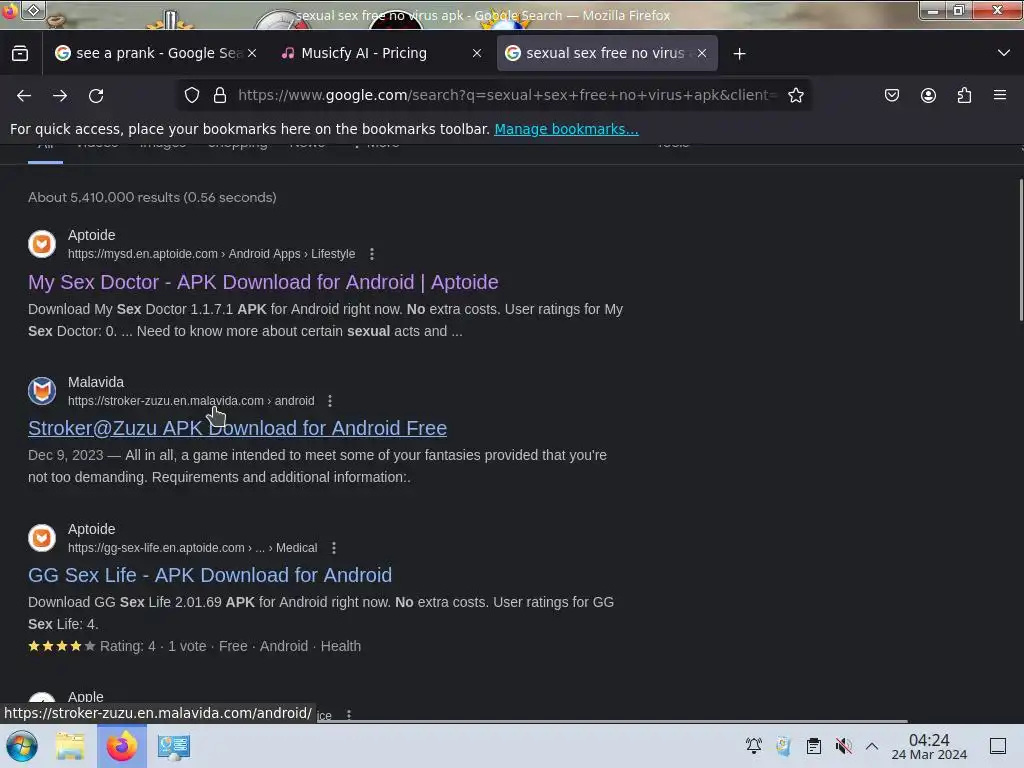The image size is (1024, 768).
Task: Open options for the mysd.en.aptoide.com result
Action: pos(372,254)
